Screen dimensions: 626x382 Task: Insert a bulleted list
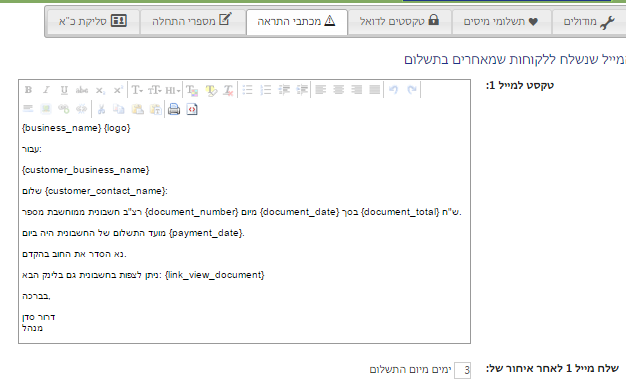point(248,90)
